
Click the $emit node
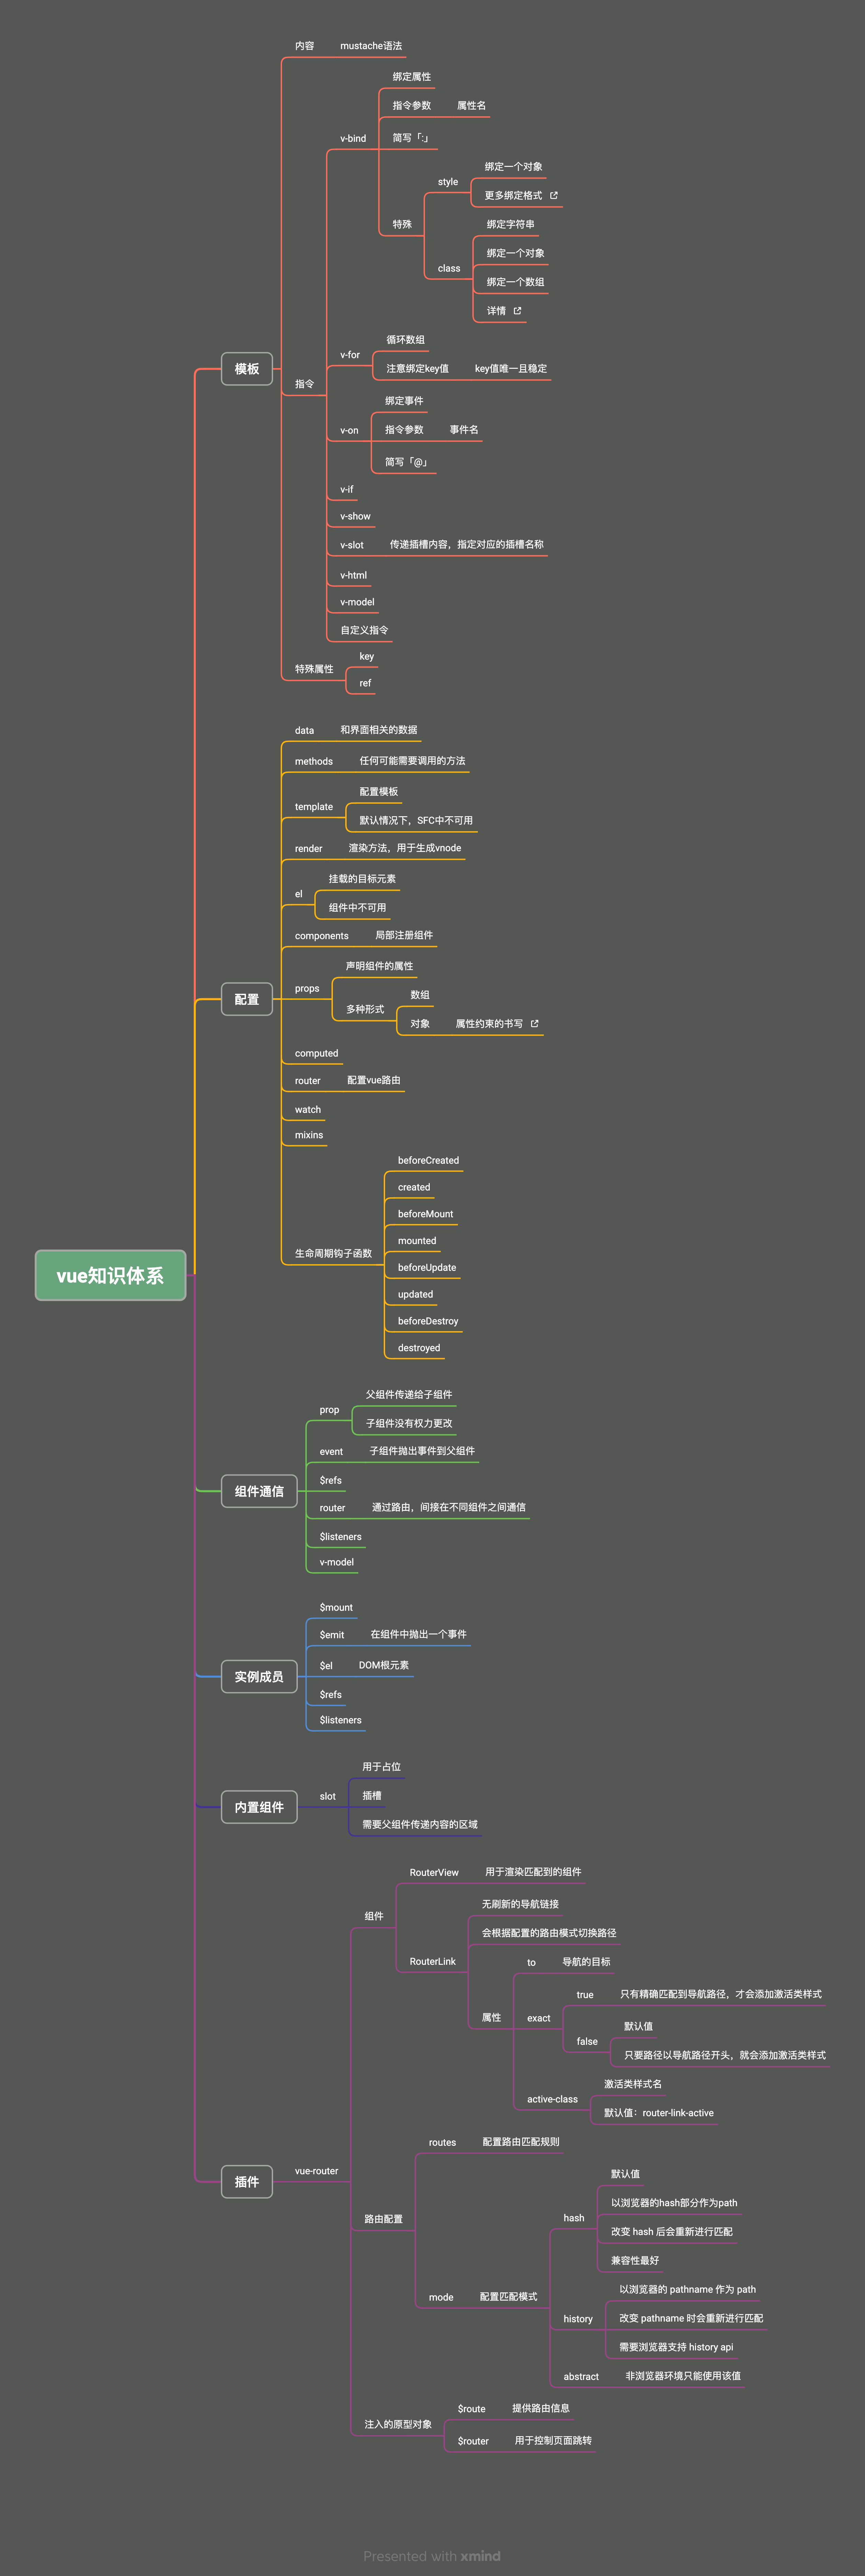tap(332, 1636)
